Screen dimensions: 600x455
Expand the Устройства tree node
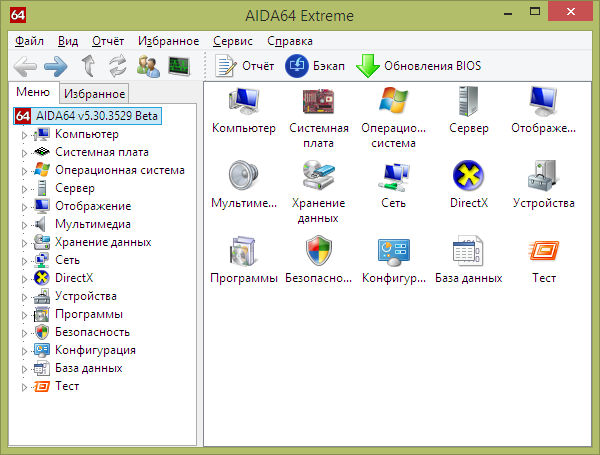(24, 297)
